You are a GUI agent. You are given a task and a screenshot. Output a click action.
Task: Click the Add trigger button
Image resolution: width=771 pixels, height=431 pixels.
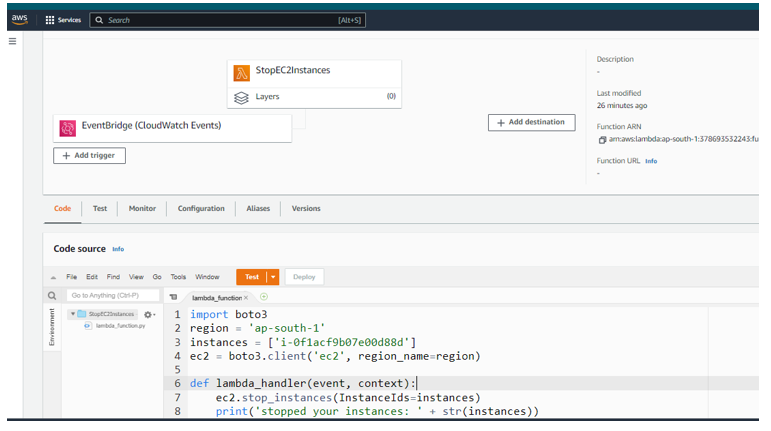pos(89,156)
